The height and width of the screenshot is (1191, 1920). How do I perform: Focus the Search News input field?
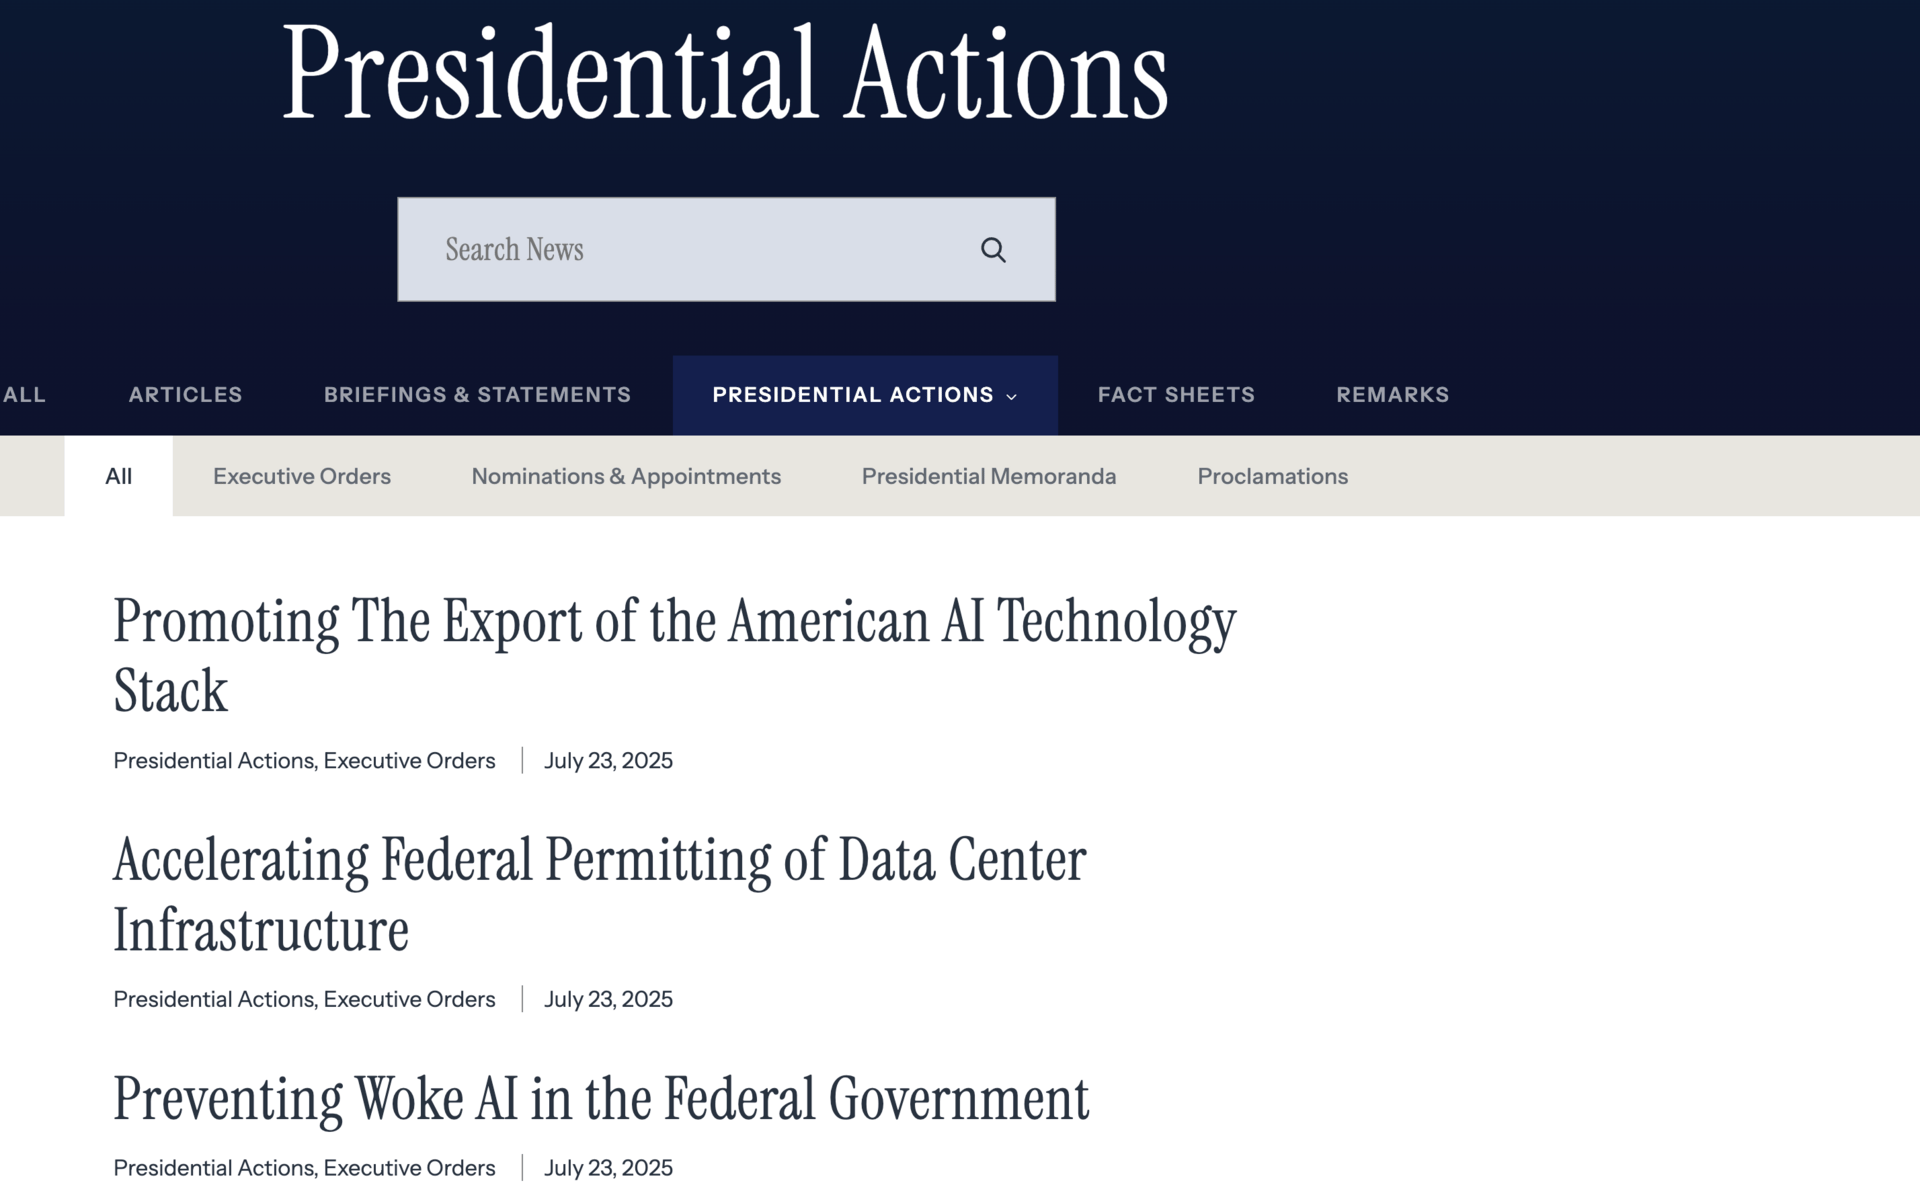pyautogui.click(x=726, y=249)
